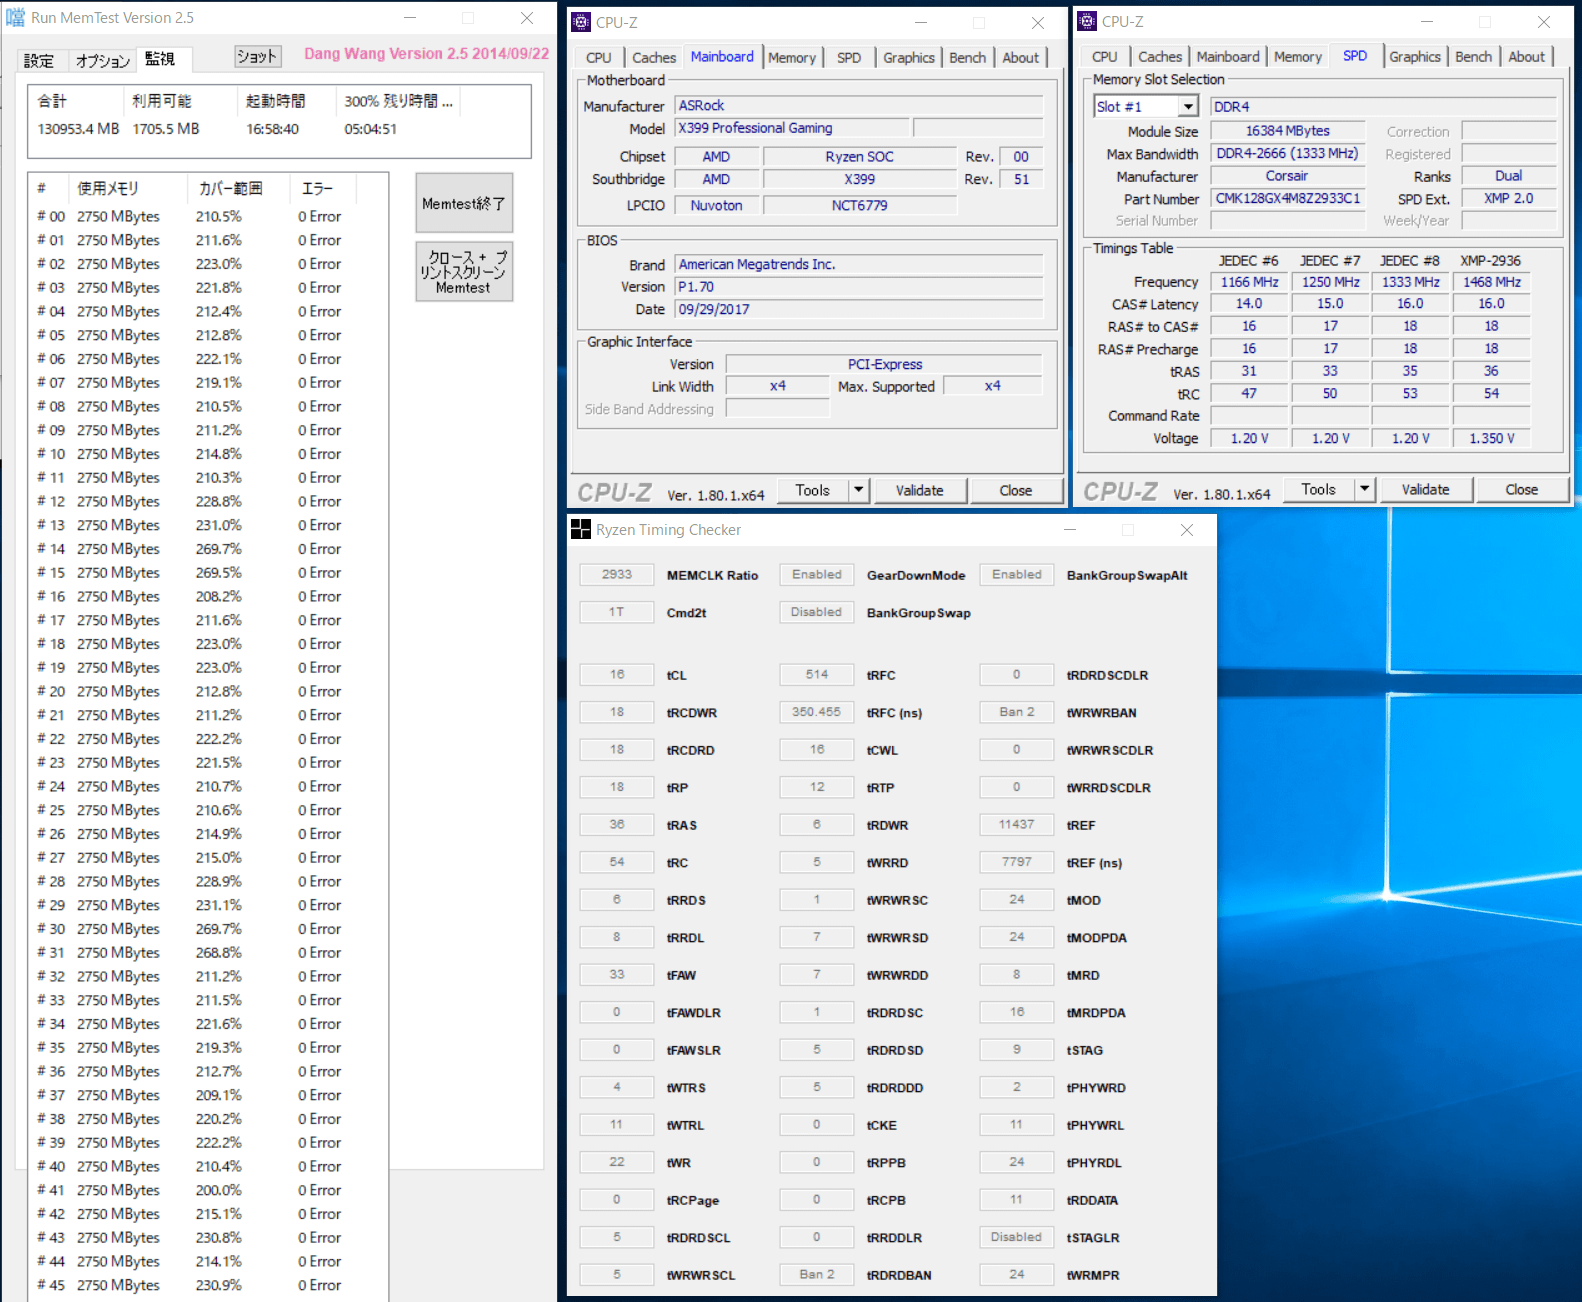Click the ASRock manufacturer field
Viewport: 1582px width, 1302px height.
(x=859, y=105)
